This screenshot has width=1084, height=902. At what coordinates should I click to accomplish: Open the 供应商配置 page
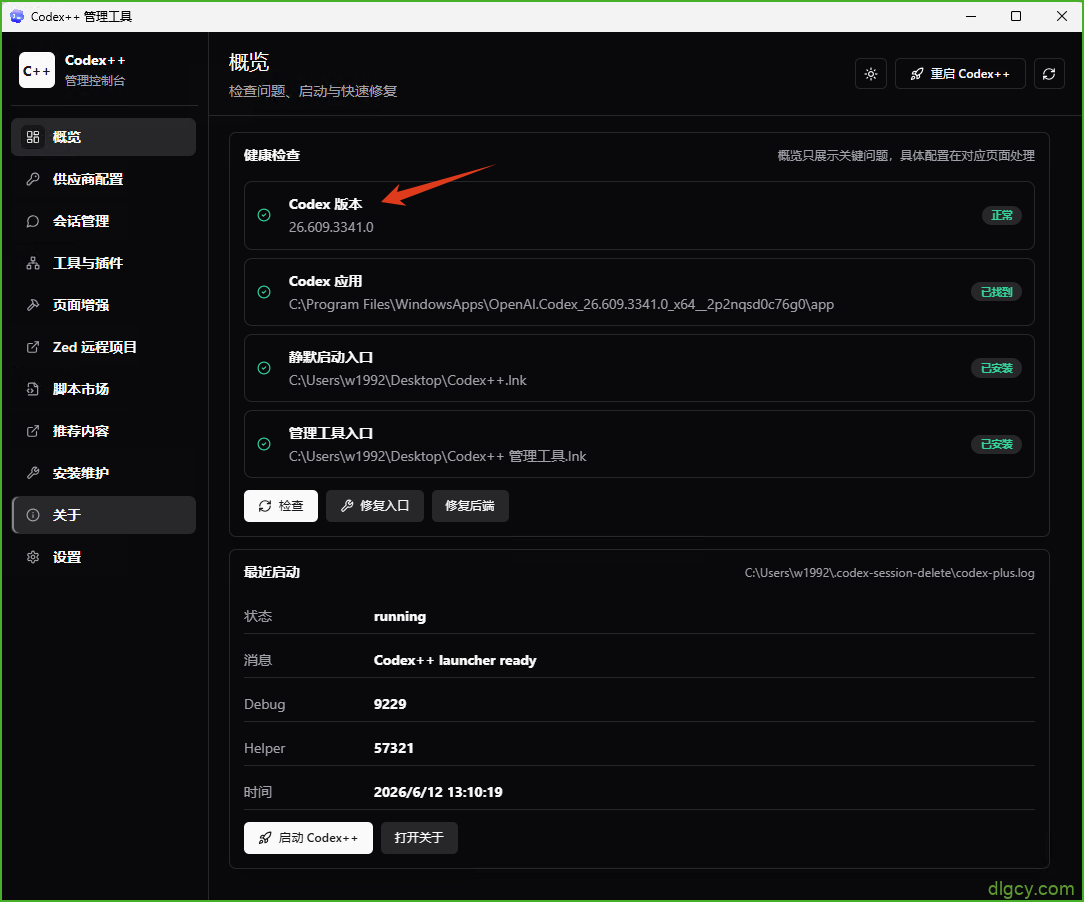point(104,179)
